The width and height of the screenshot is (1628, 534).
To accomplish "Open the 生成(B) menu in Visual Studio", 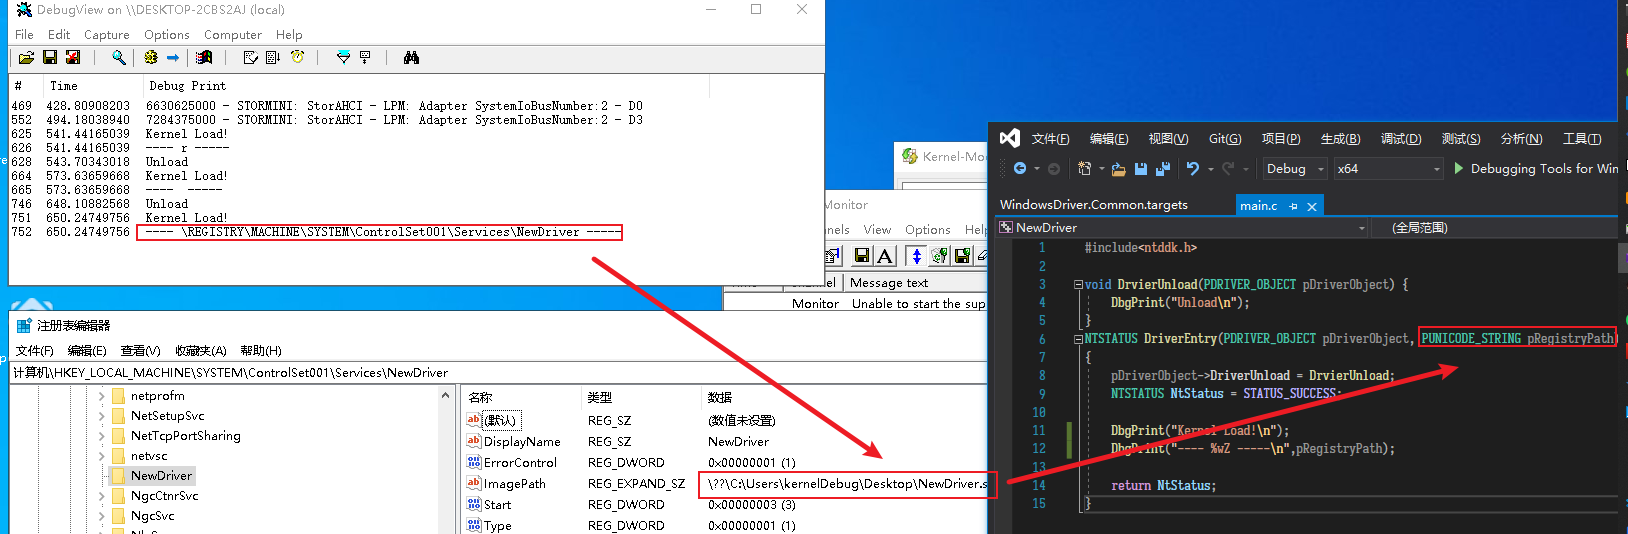I will point(1340,139).
